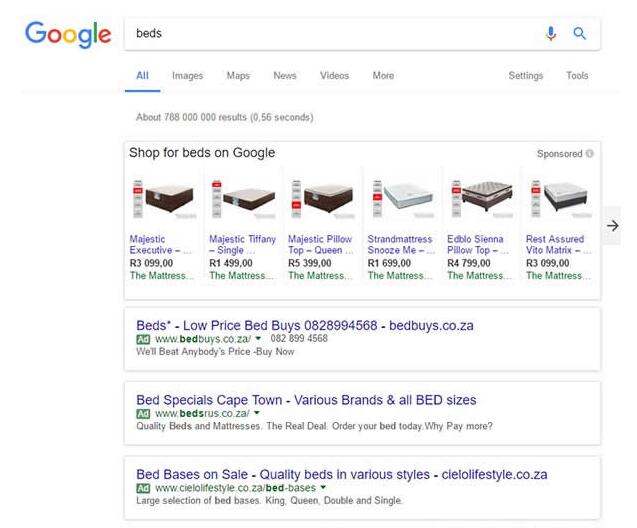This screenshot has width=637, height=528.
Task: Open the Tools option
Action: pyautogui.click(x=577, y=76)
